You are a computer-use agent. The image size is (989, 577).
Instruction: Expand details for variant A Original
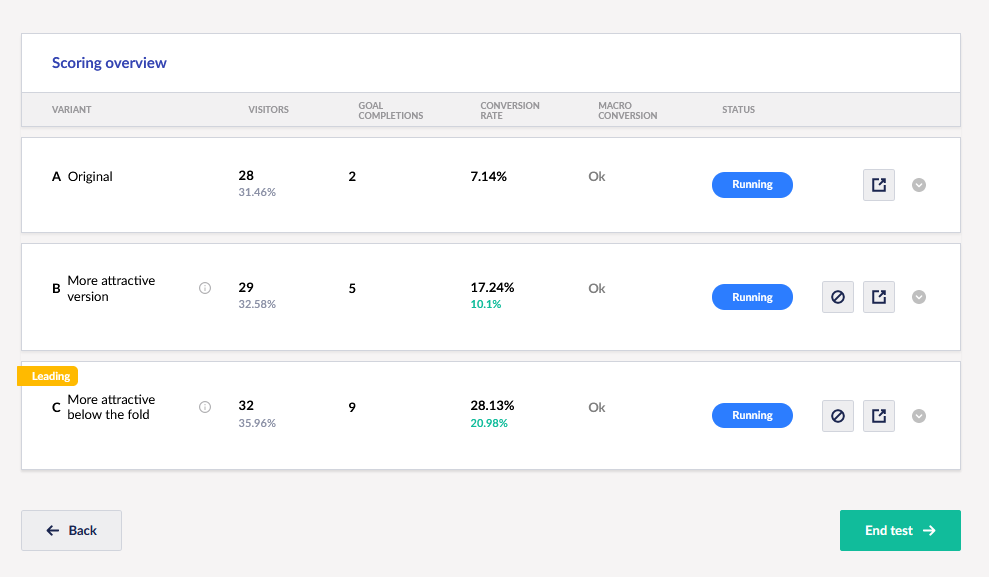918,184
